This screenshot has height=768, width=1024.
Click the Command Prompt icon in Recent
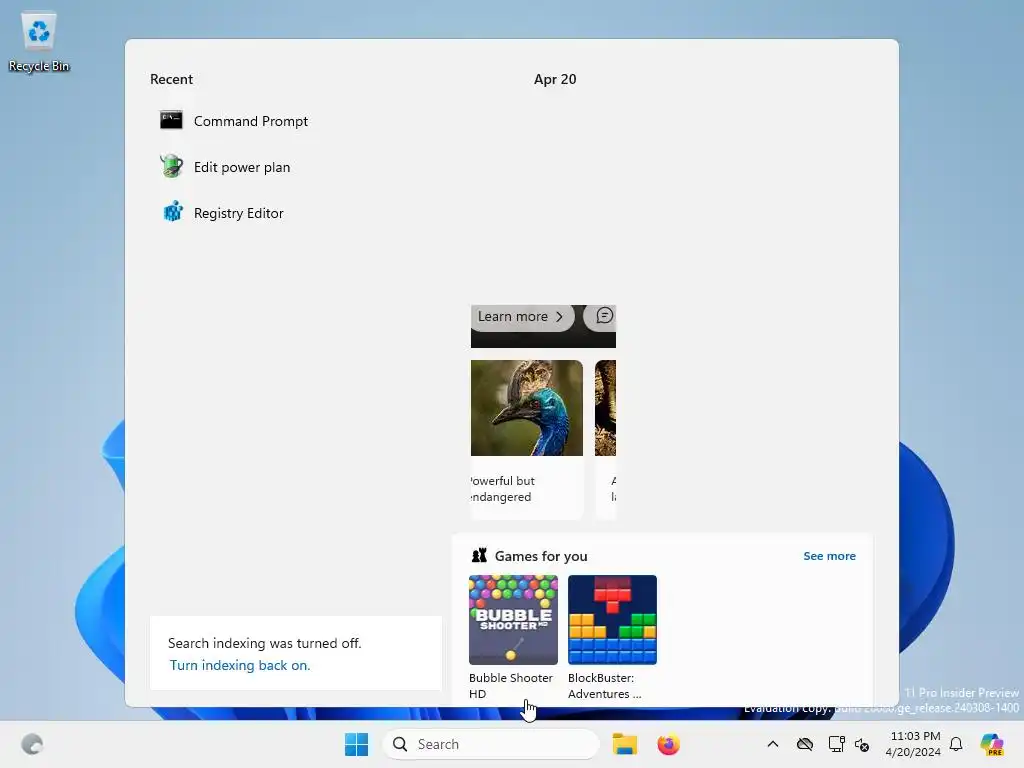tap(171, 120)
